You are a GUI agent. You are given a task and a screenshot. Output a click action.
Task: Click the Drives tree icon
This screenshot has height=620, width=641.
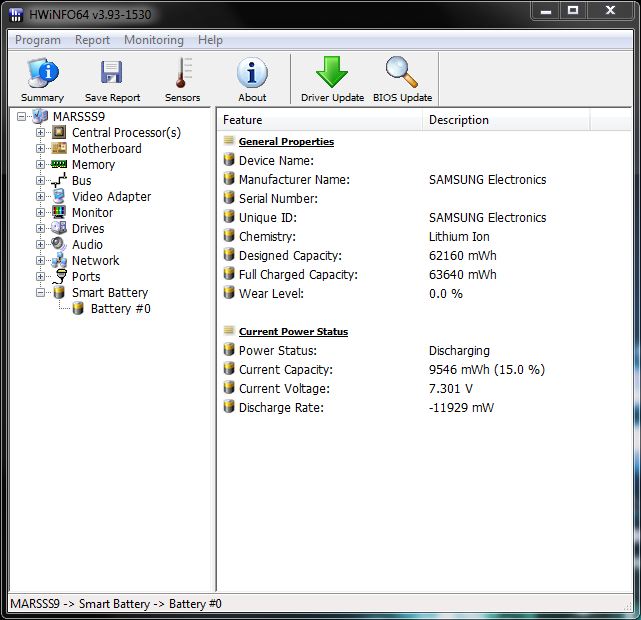59,228
